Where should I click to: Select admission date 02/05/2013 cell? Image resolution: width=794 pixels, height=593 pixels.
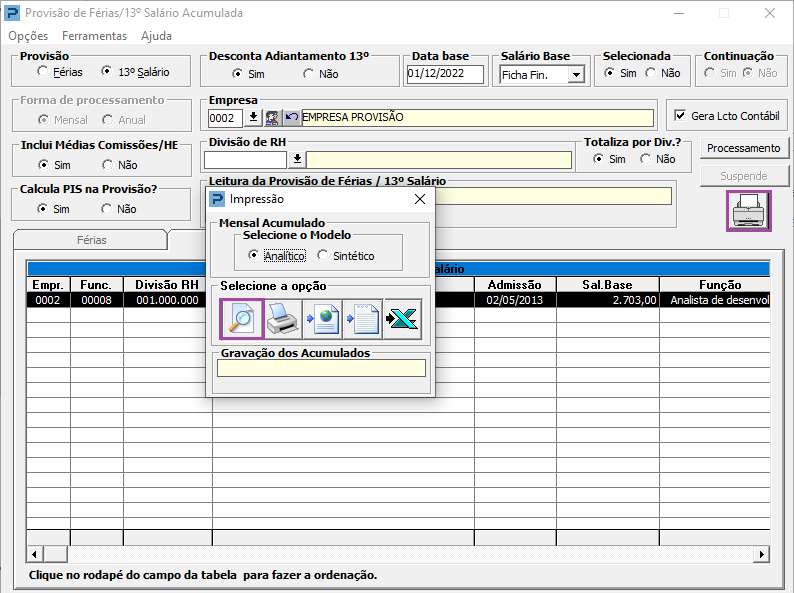(515, 300)
